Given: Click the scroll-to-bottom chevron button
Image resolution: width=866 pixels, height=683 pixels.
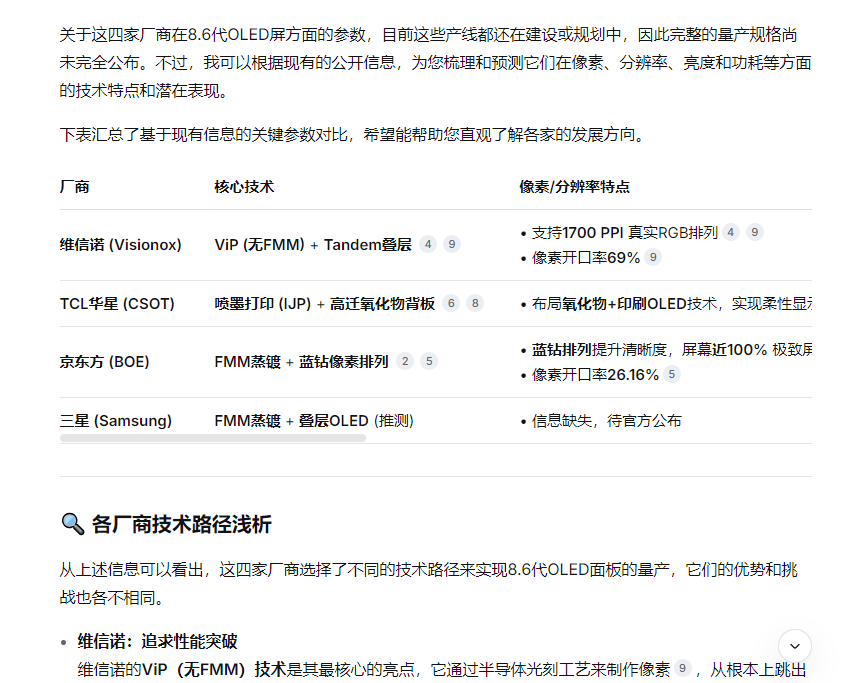Looking at the screenshot, I should (795, 646).
